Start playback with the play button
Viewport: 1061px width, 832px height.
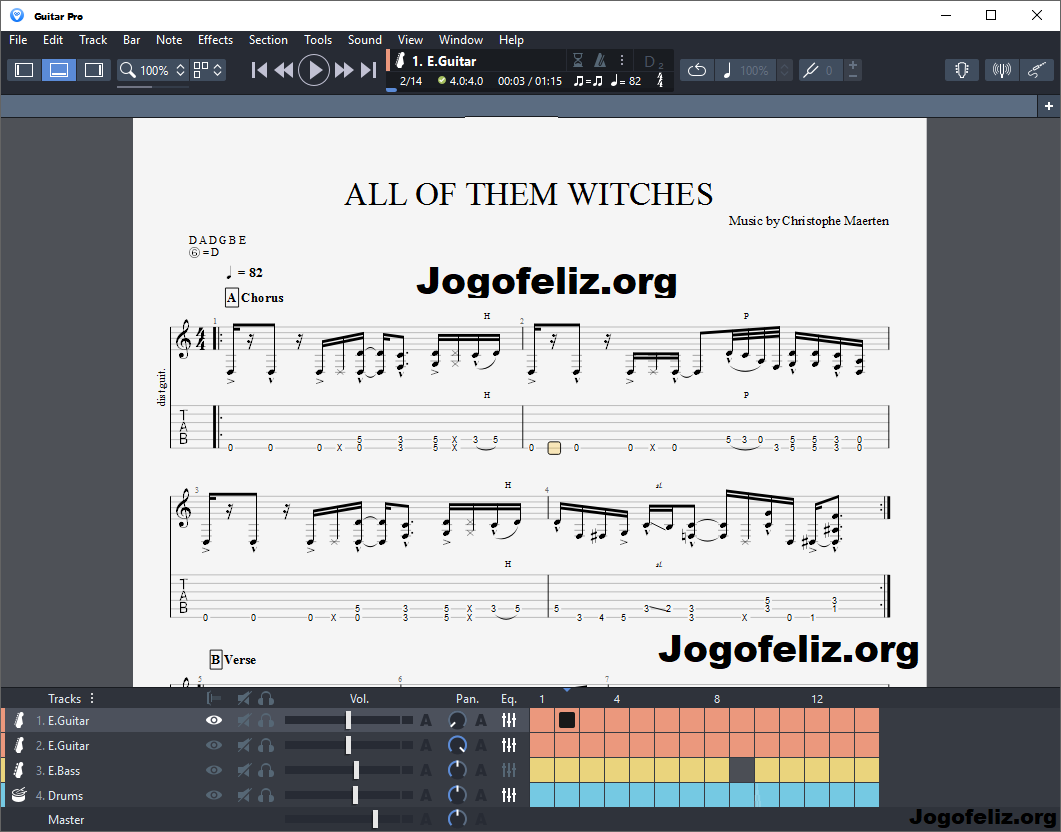click(x=314, y=70)
